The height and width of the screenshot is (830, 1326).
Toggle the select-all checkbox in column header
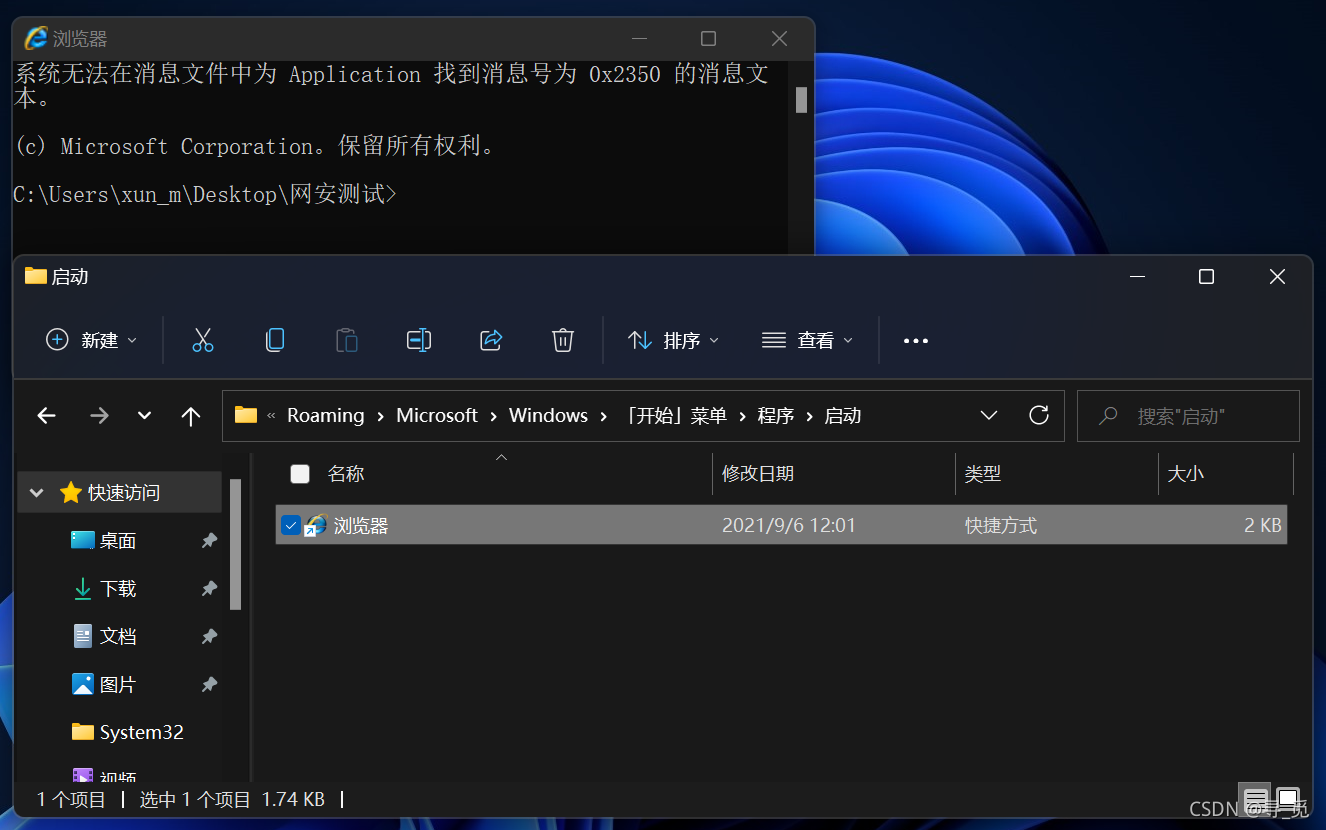pyautogui.click(x=300, y=474)
